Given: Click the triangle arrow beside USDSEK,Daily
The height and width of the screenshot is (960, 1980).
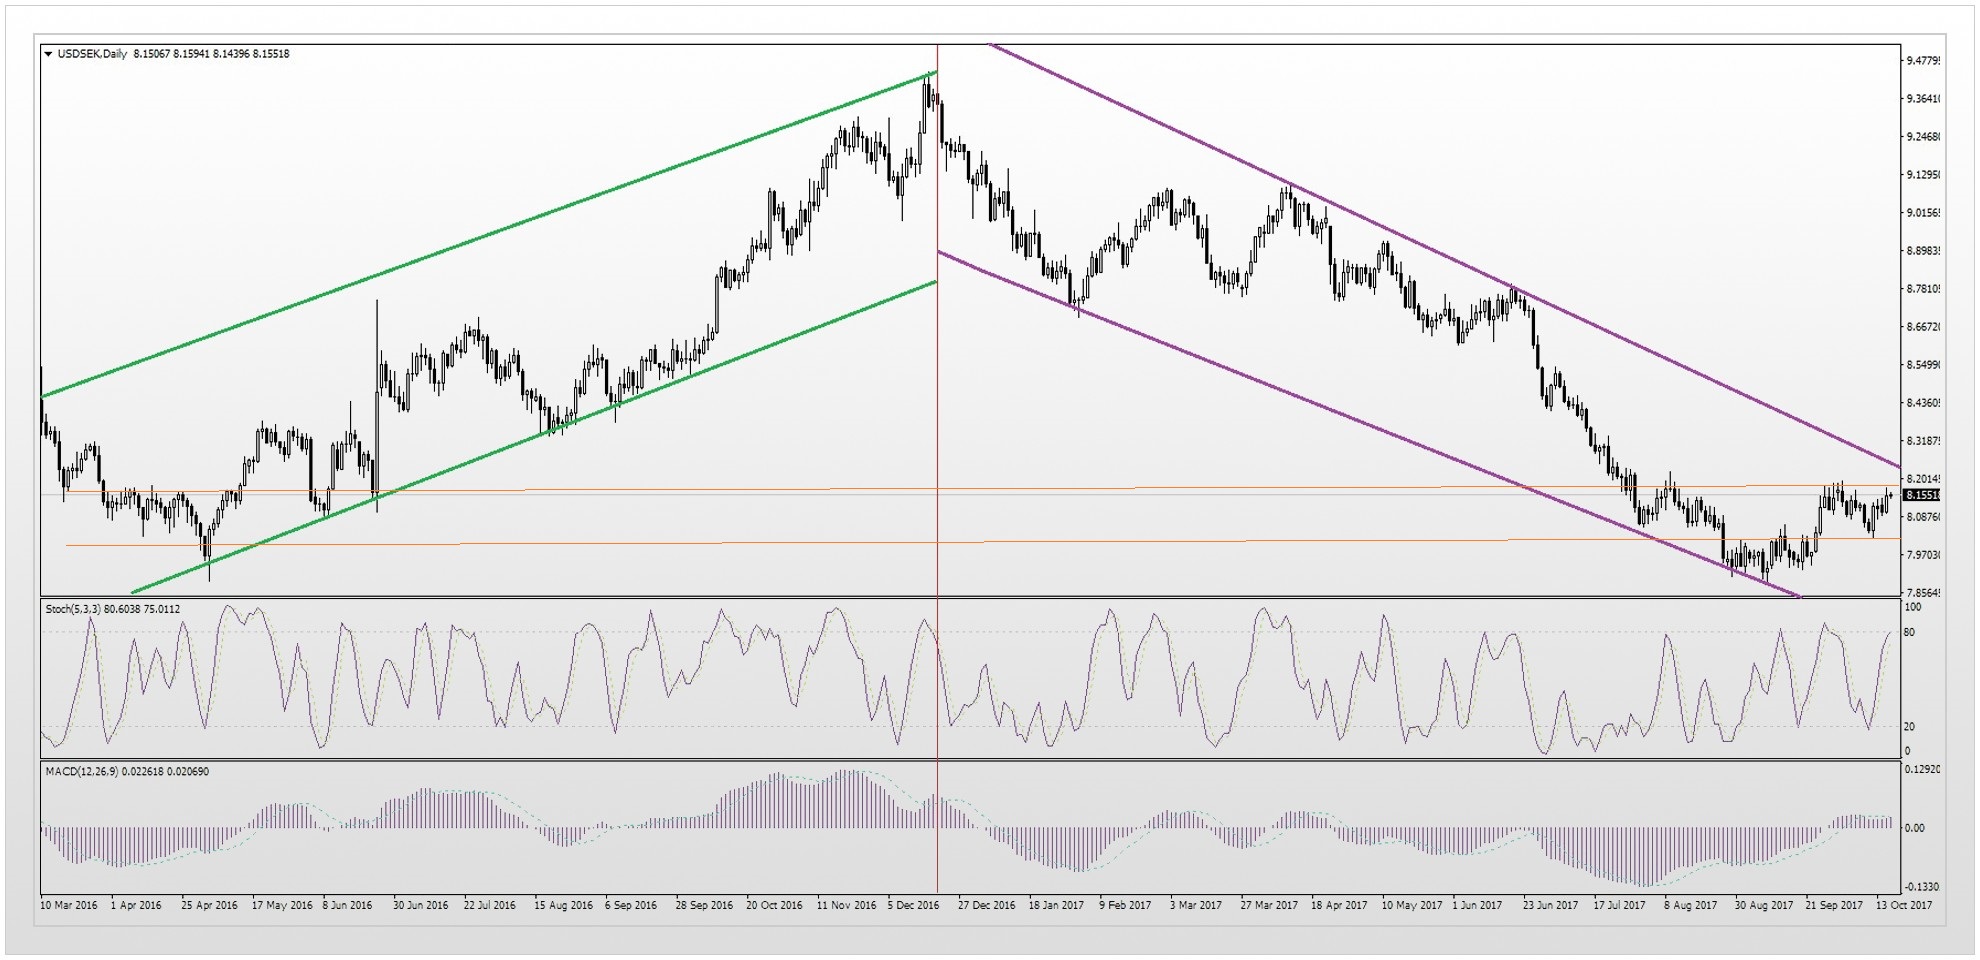Looking at the screenshot, I should pyautogui.click(x=48, y=54).
